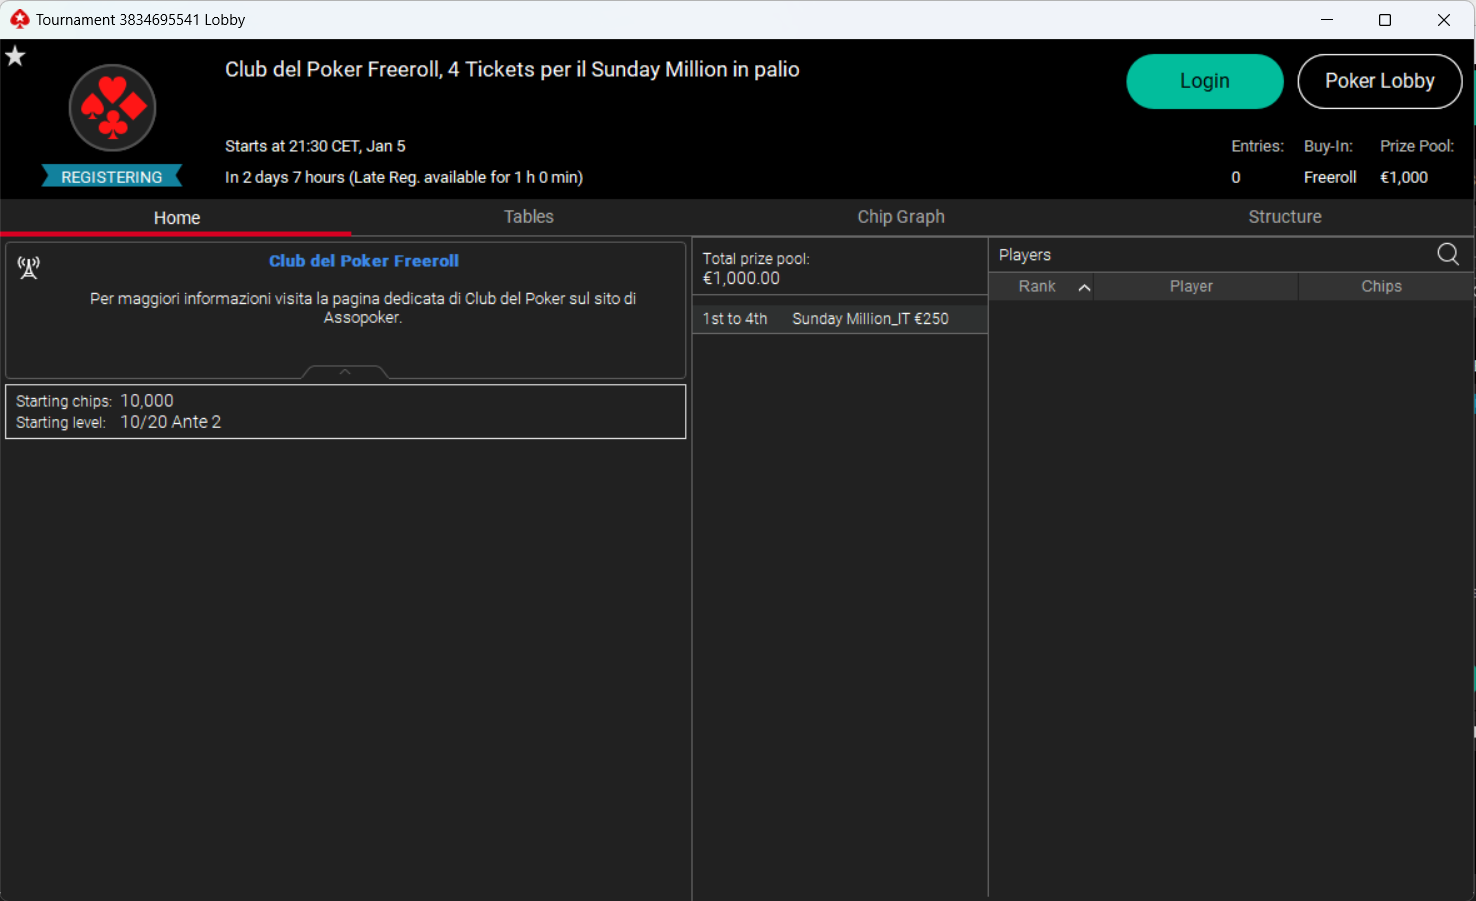Open player search magnifier icon

[x=1447, y=254]
